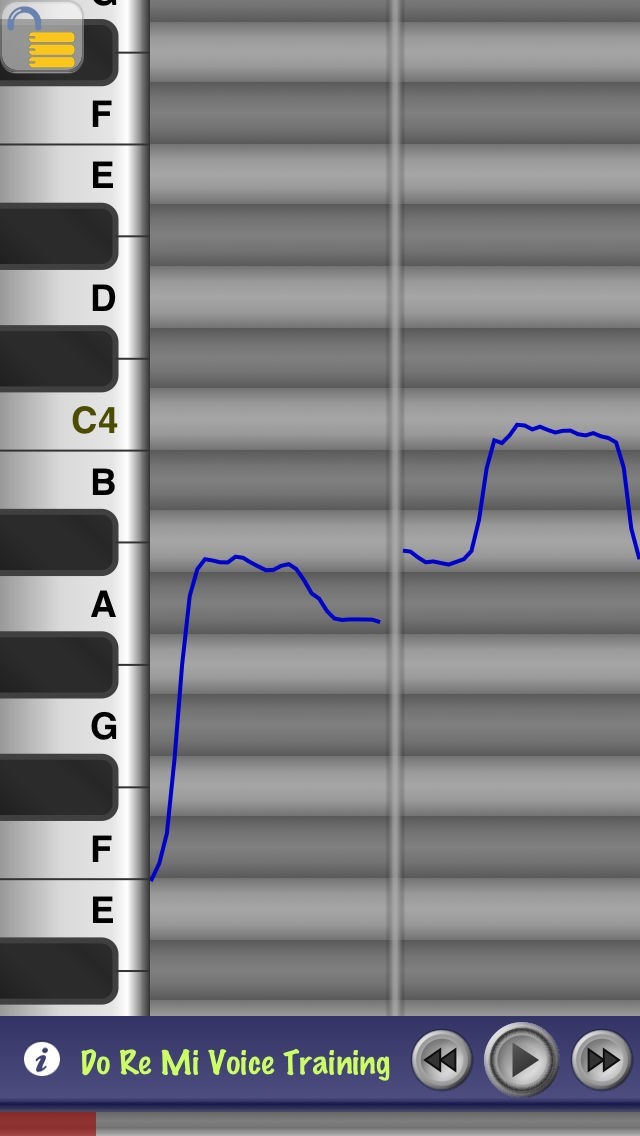Play the A piano key
This screenshot has width=640, height=1136.
coord(74,603)
